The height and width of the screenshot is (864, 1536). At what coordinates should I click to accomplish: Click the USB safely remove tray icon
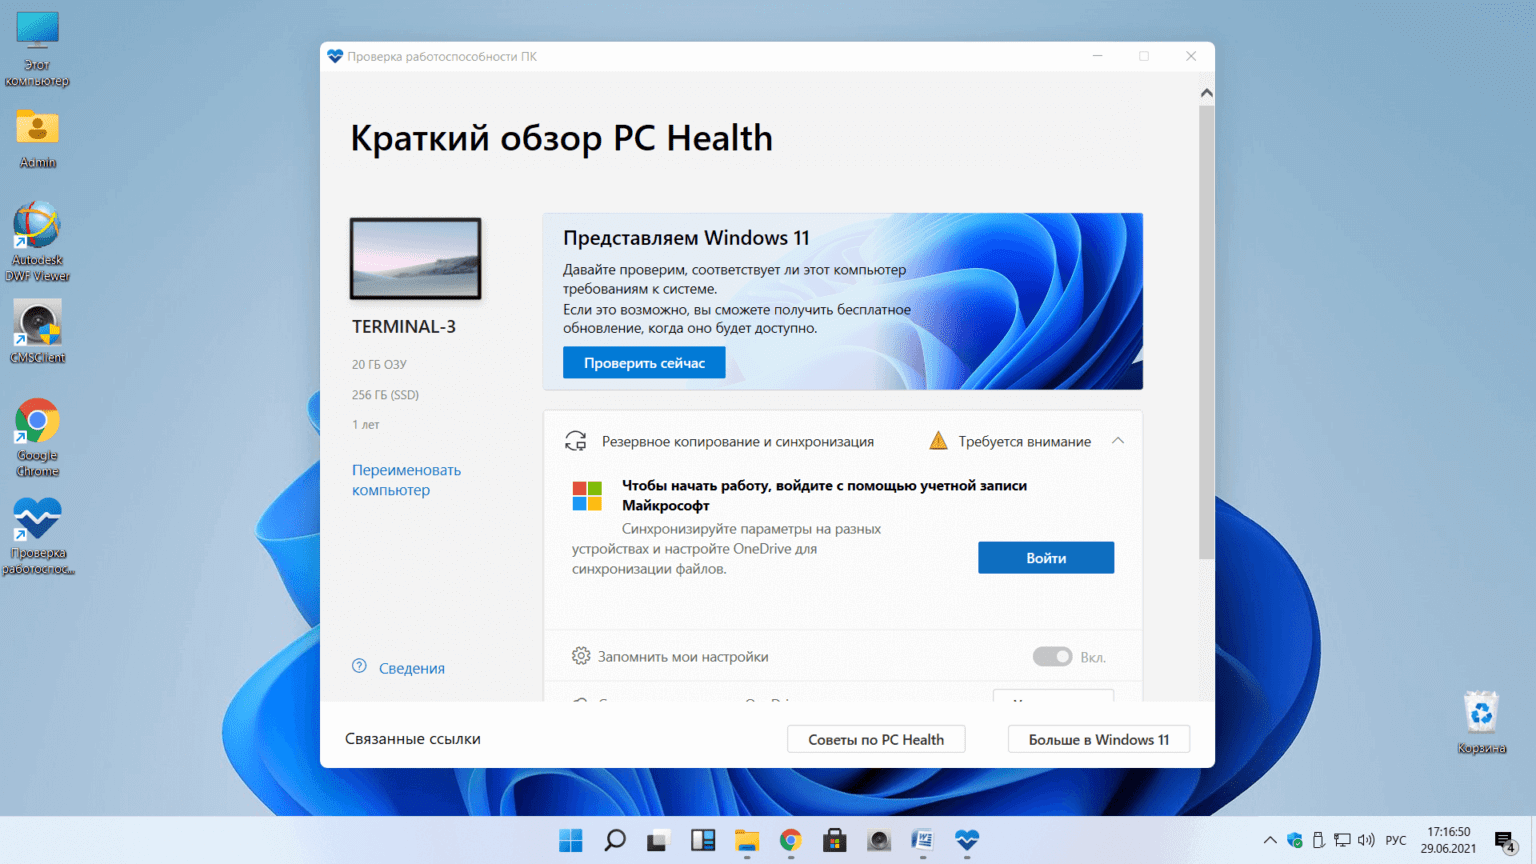(1318, 840)
